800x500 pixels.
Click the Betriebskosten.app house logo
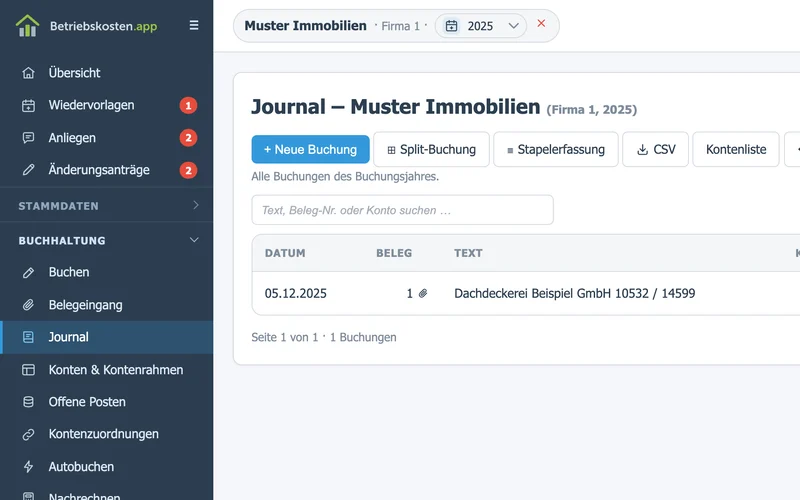[28, 26]
